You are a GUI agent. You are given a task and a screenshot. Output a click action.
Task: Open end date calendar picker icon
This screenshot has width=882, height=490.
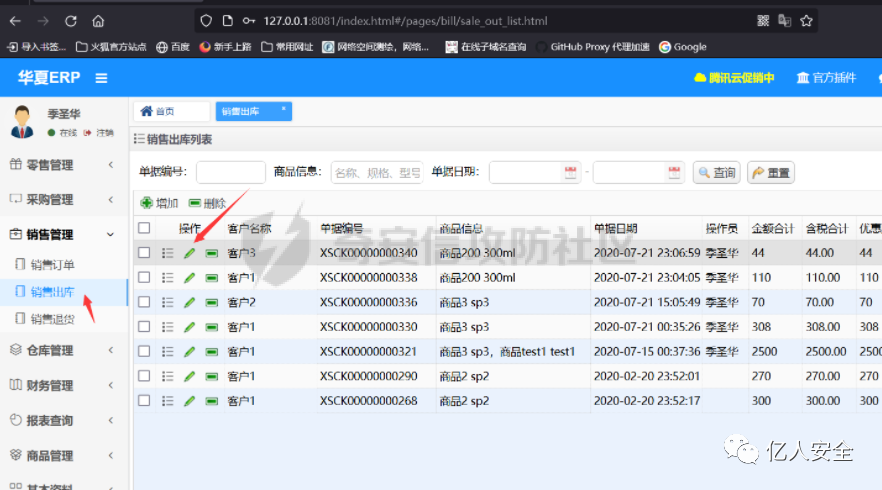point(674,173)
